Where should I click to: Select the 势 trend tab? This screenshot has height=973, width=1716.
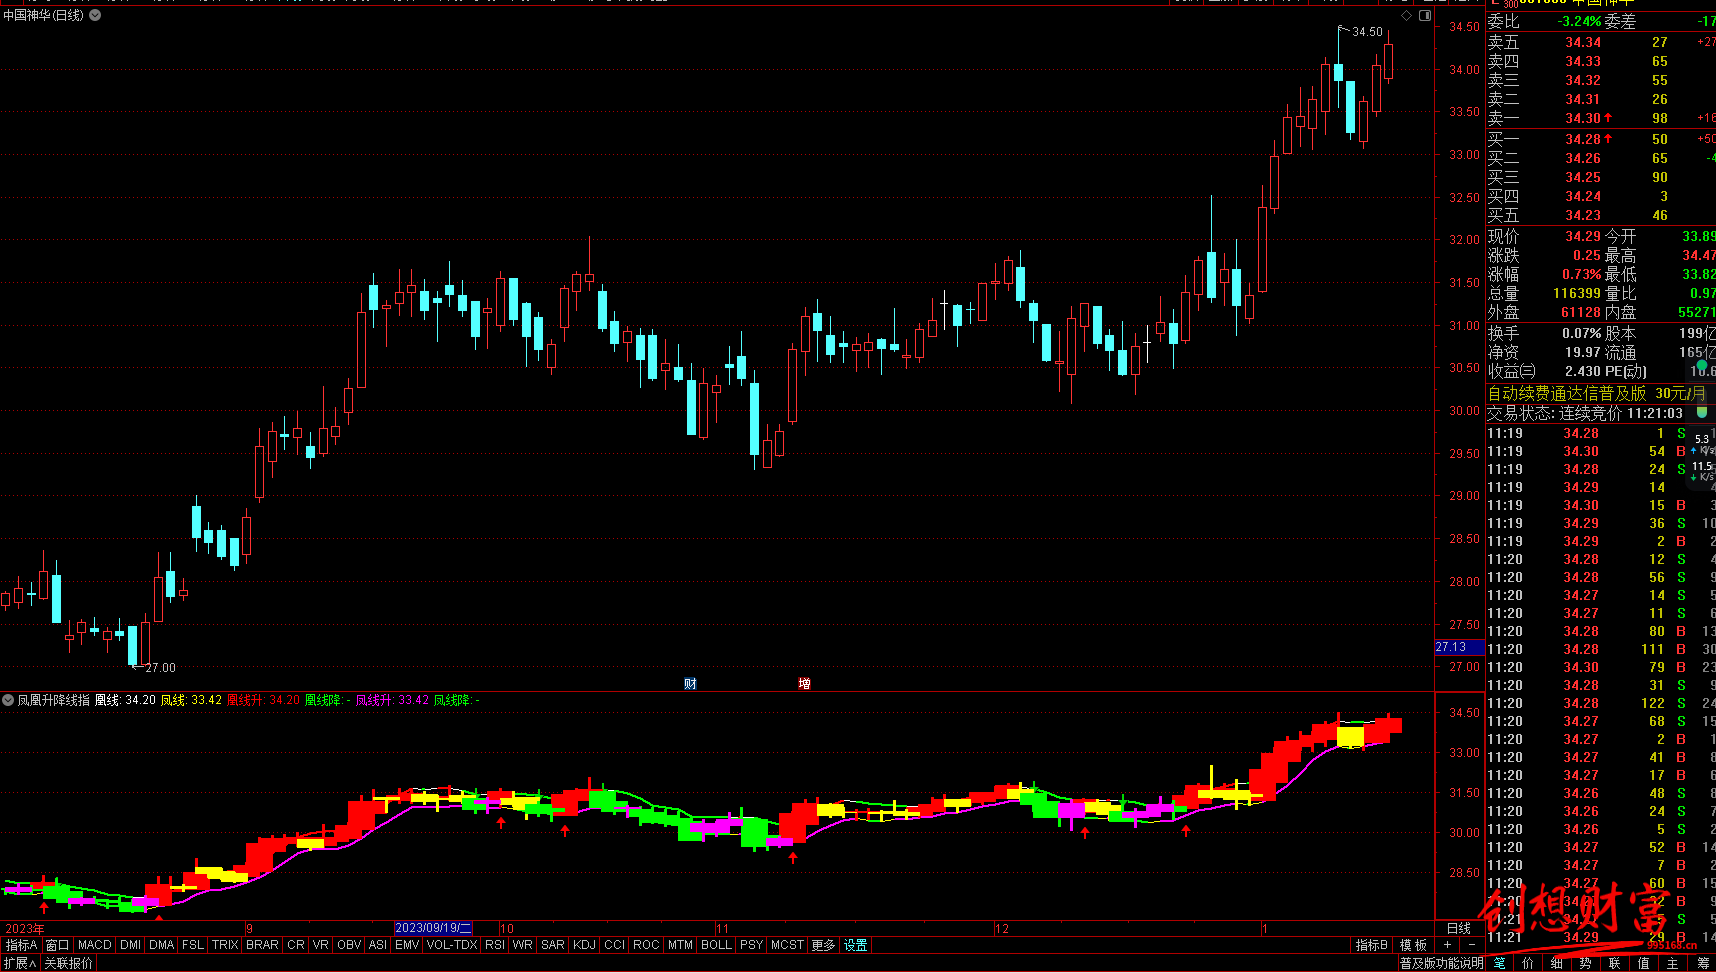(x=1586, y=963)
